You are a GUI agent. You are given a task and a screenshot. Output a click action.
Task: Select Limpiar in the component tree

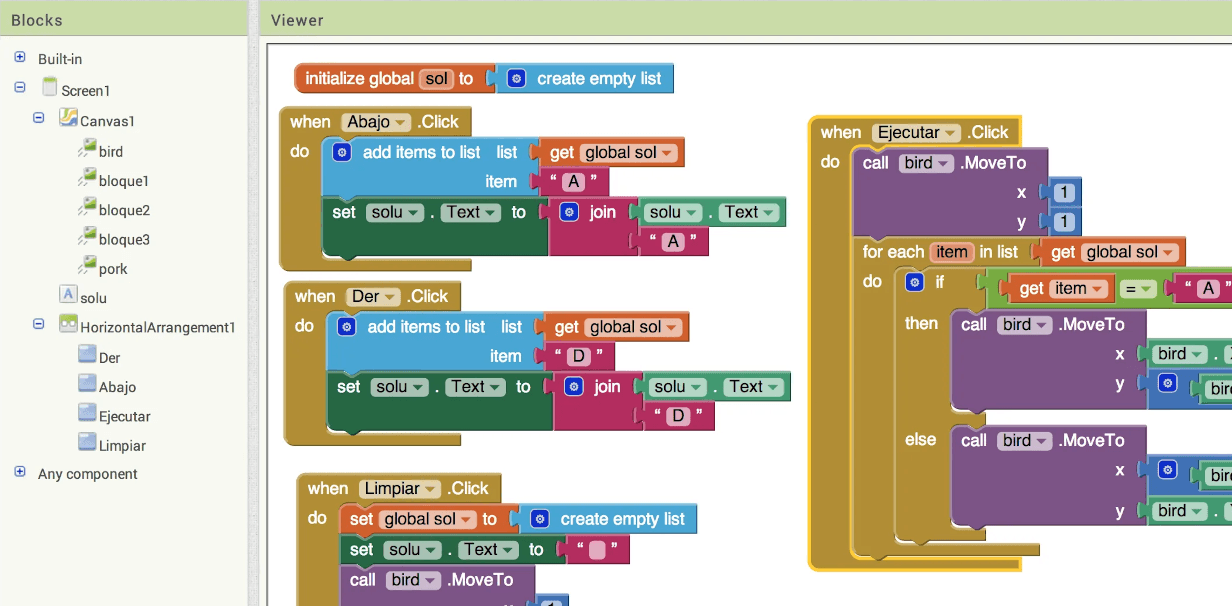(122, 445)
